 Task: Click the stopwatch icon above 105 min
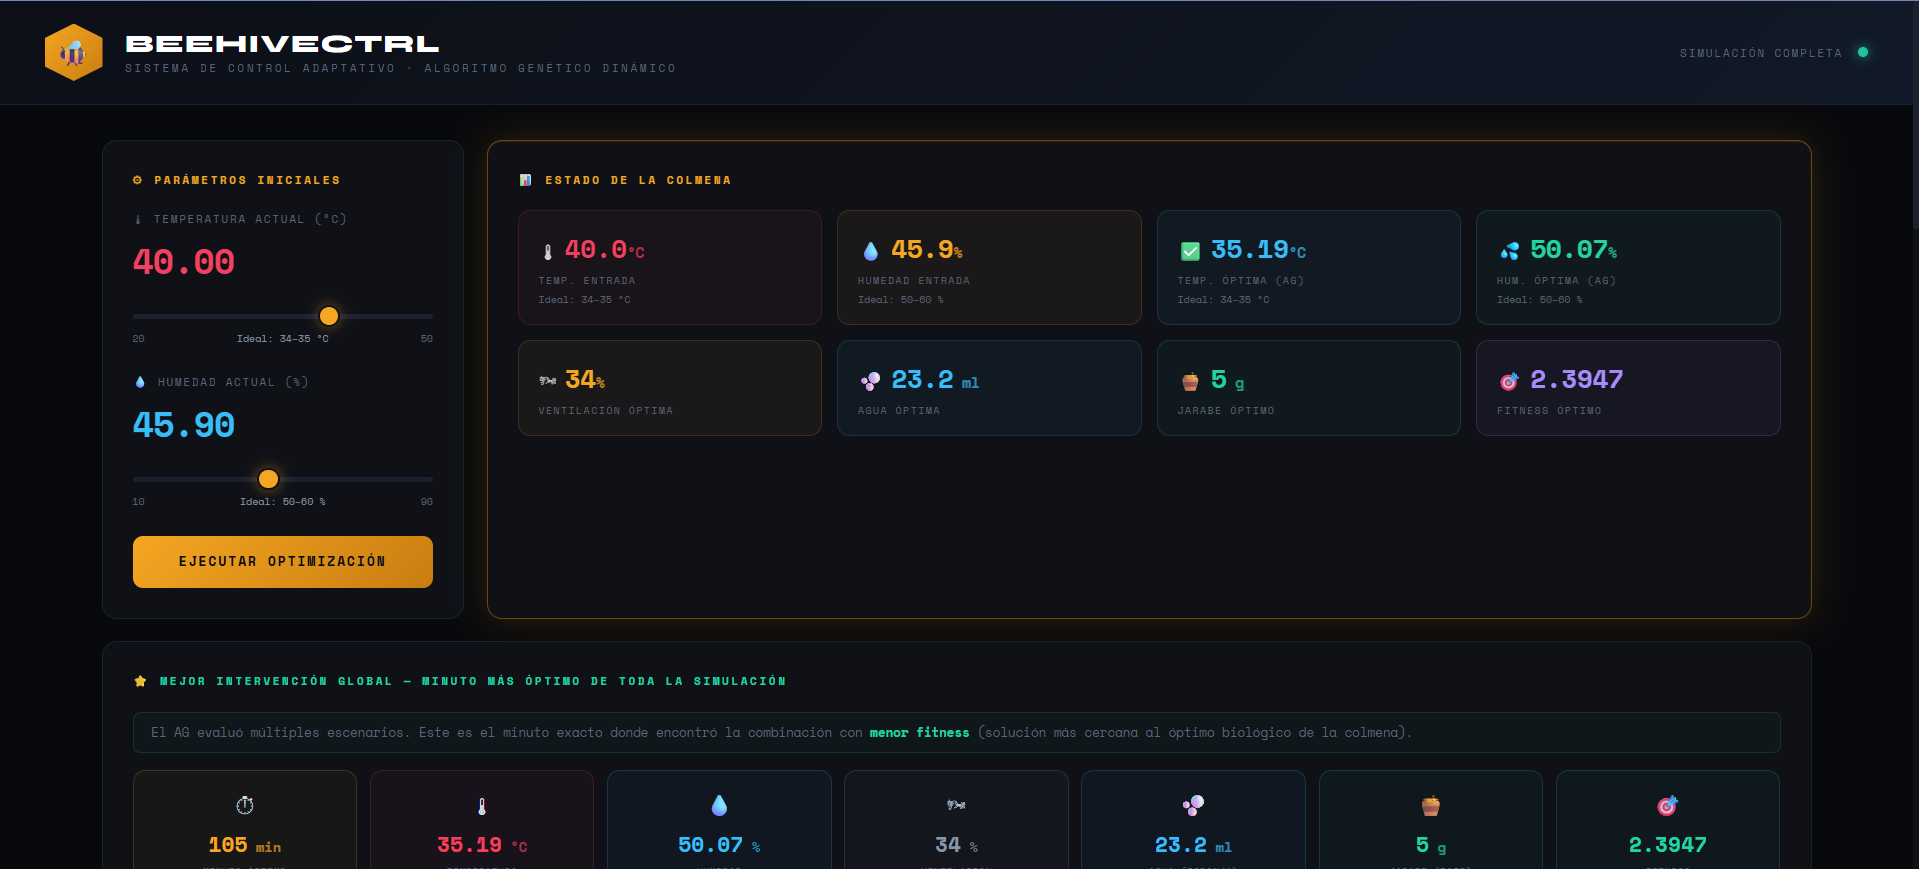[245, 805]
